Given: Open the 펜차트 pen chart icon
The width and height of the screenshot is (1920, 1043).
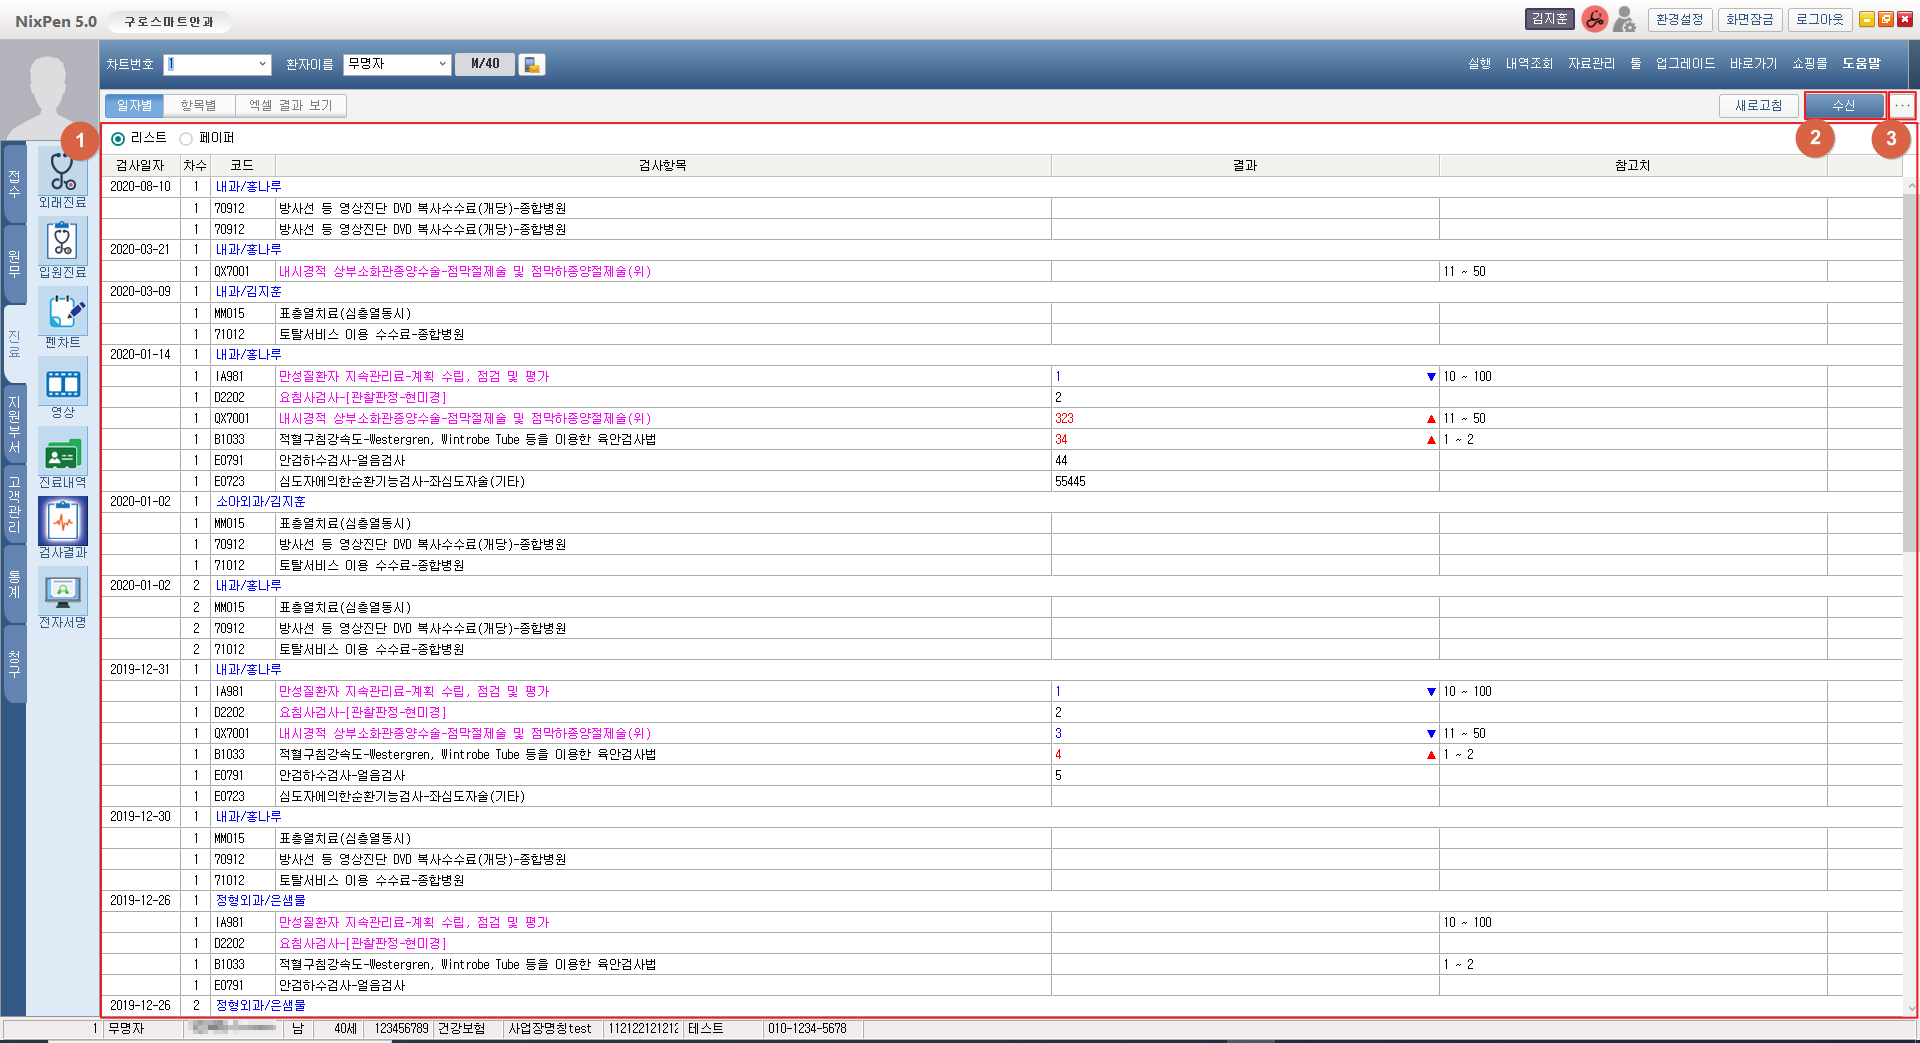Looking at the screenshot, I should click(63, 314).
